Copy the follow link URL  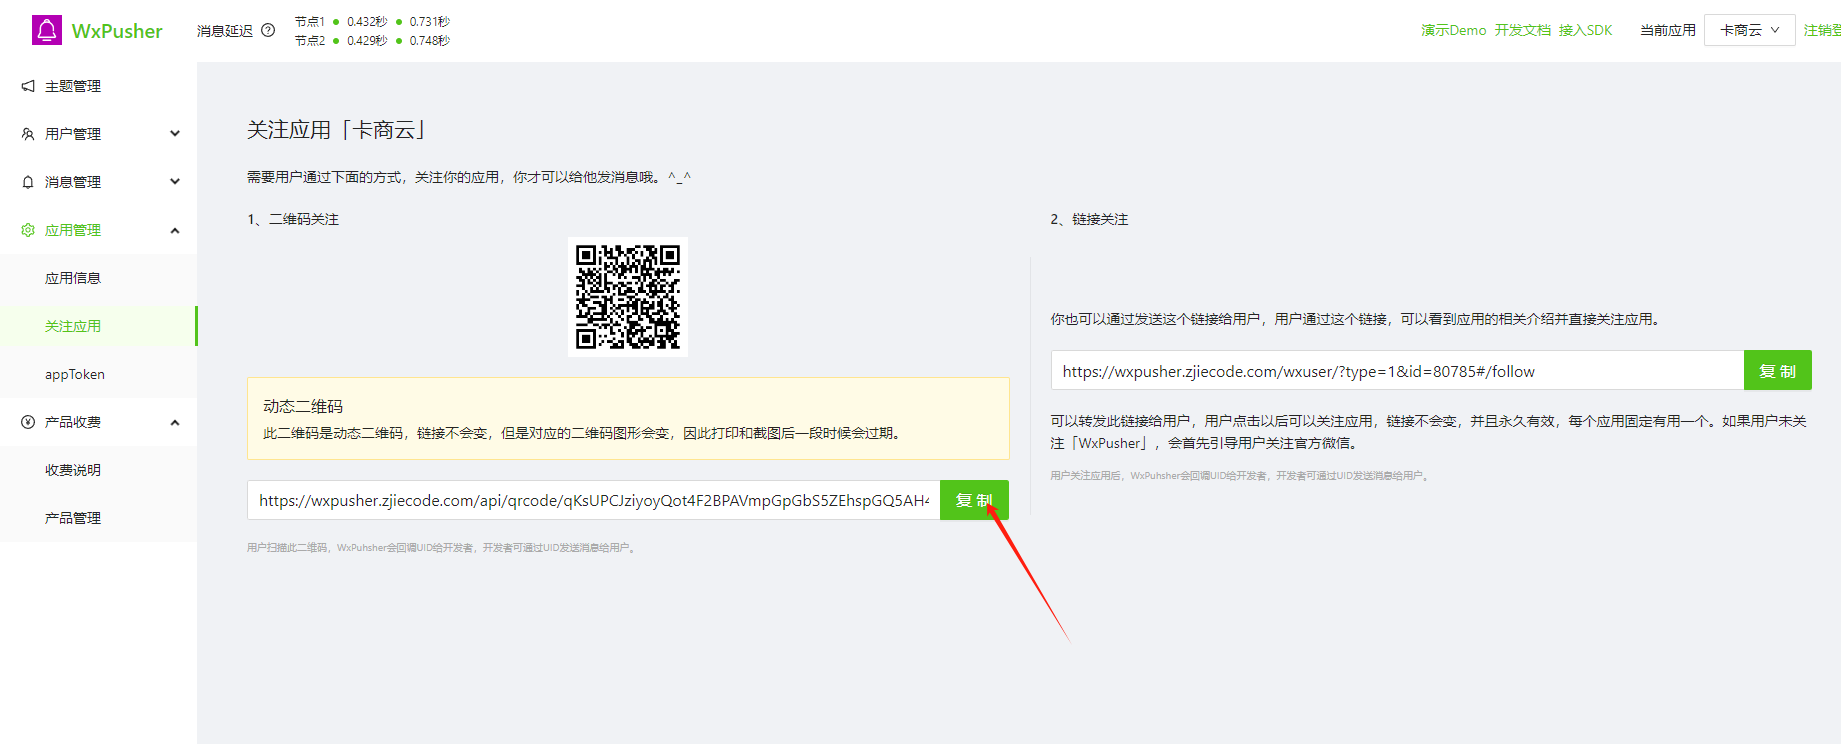point(1777,371)
